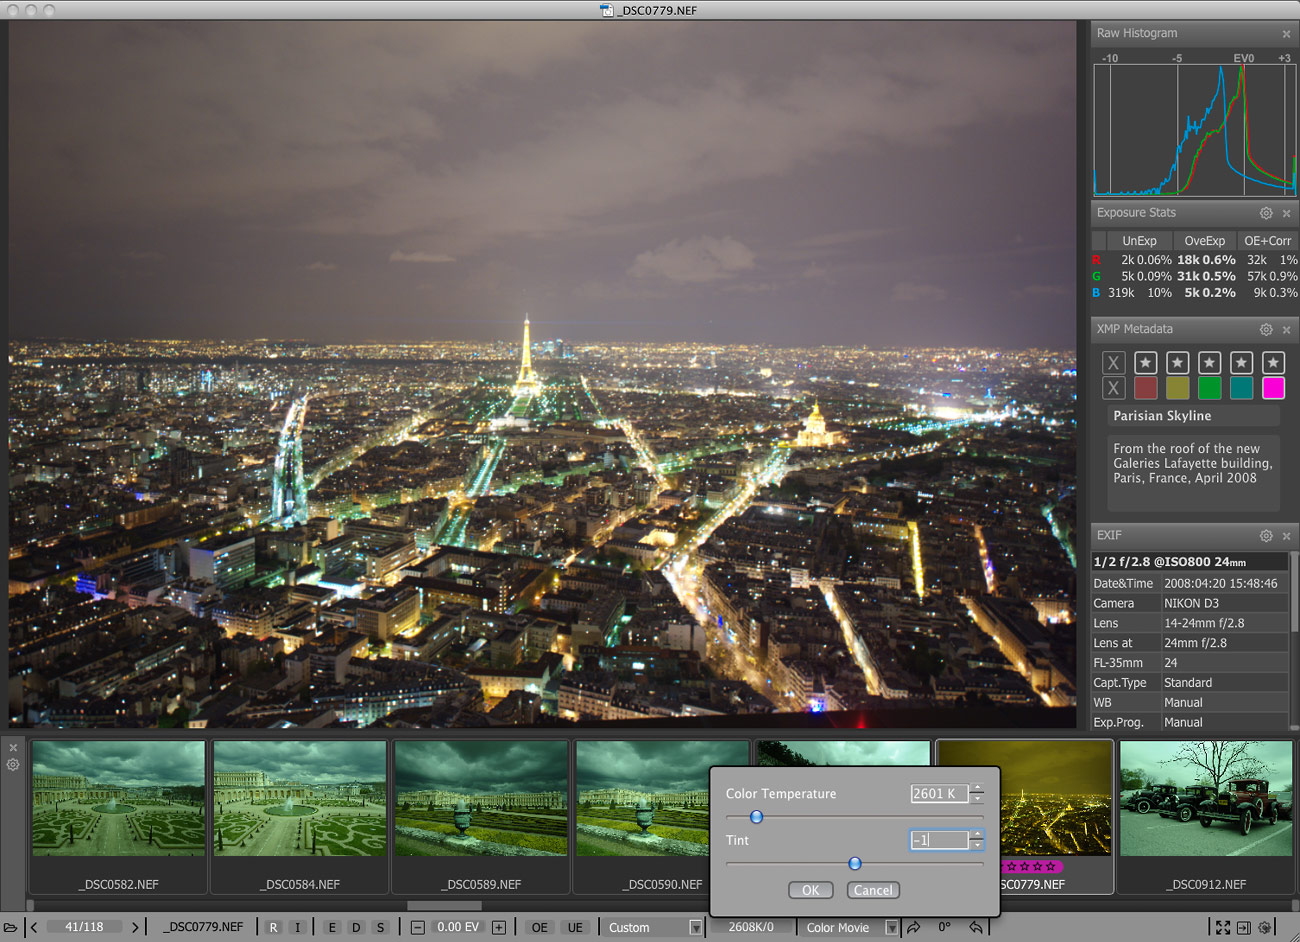Open the Color Movie dropdown
The image size is (1300, 942).
click(x=891, y=928)
